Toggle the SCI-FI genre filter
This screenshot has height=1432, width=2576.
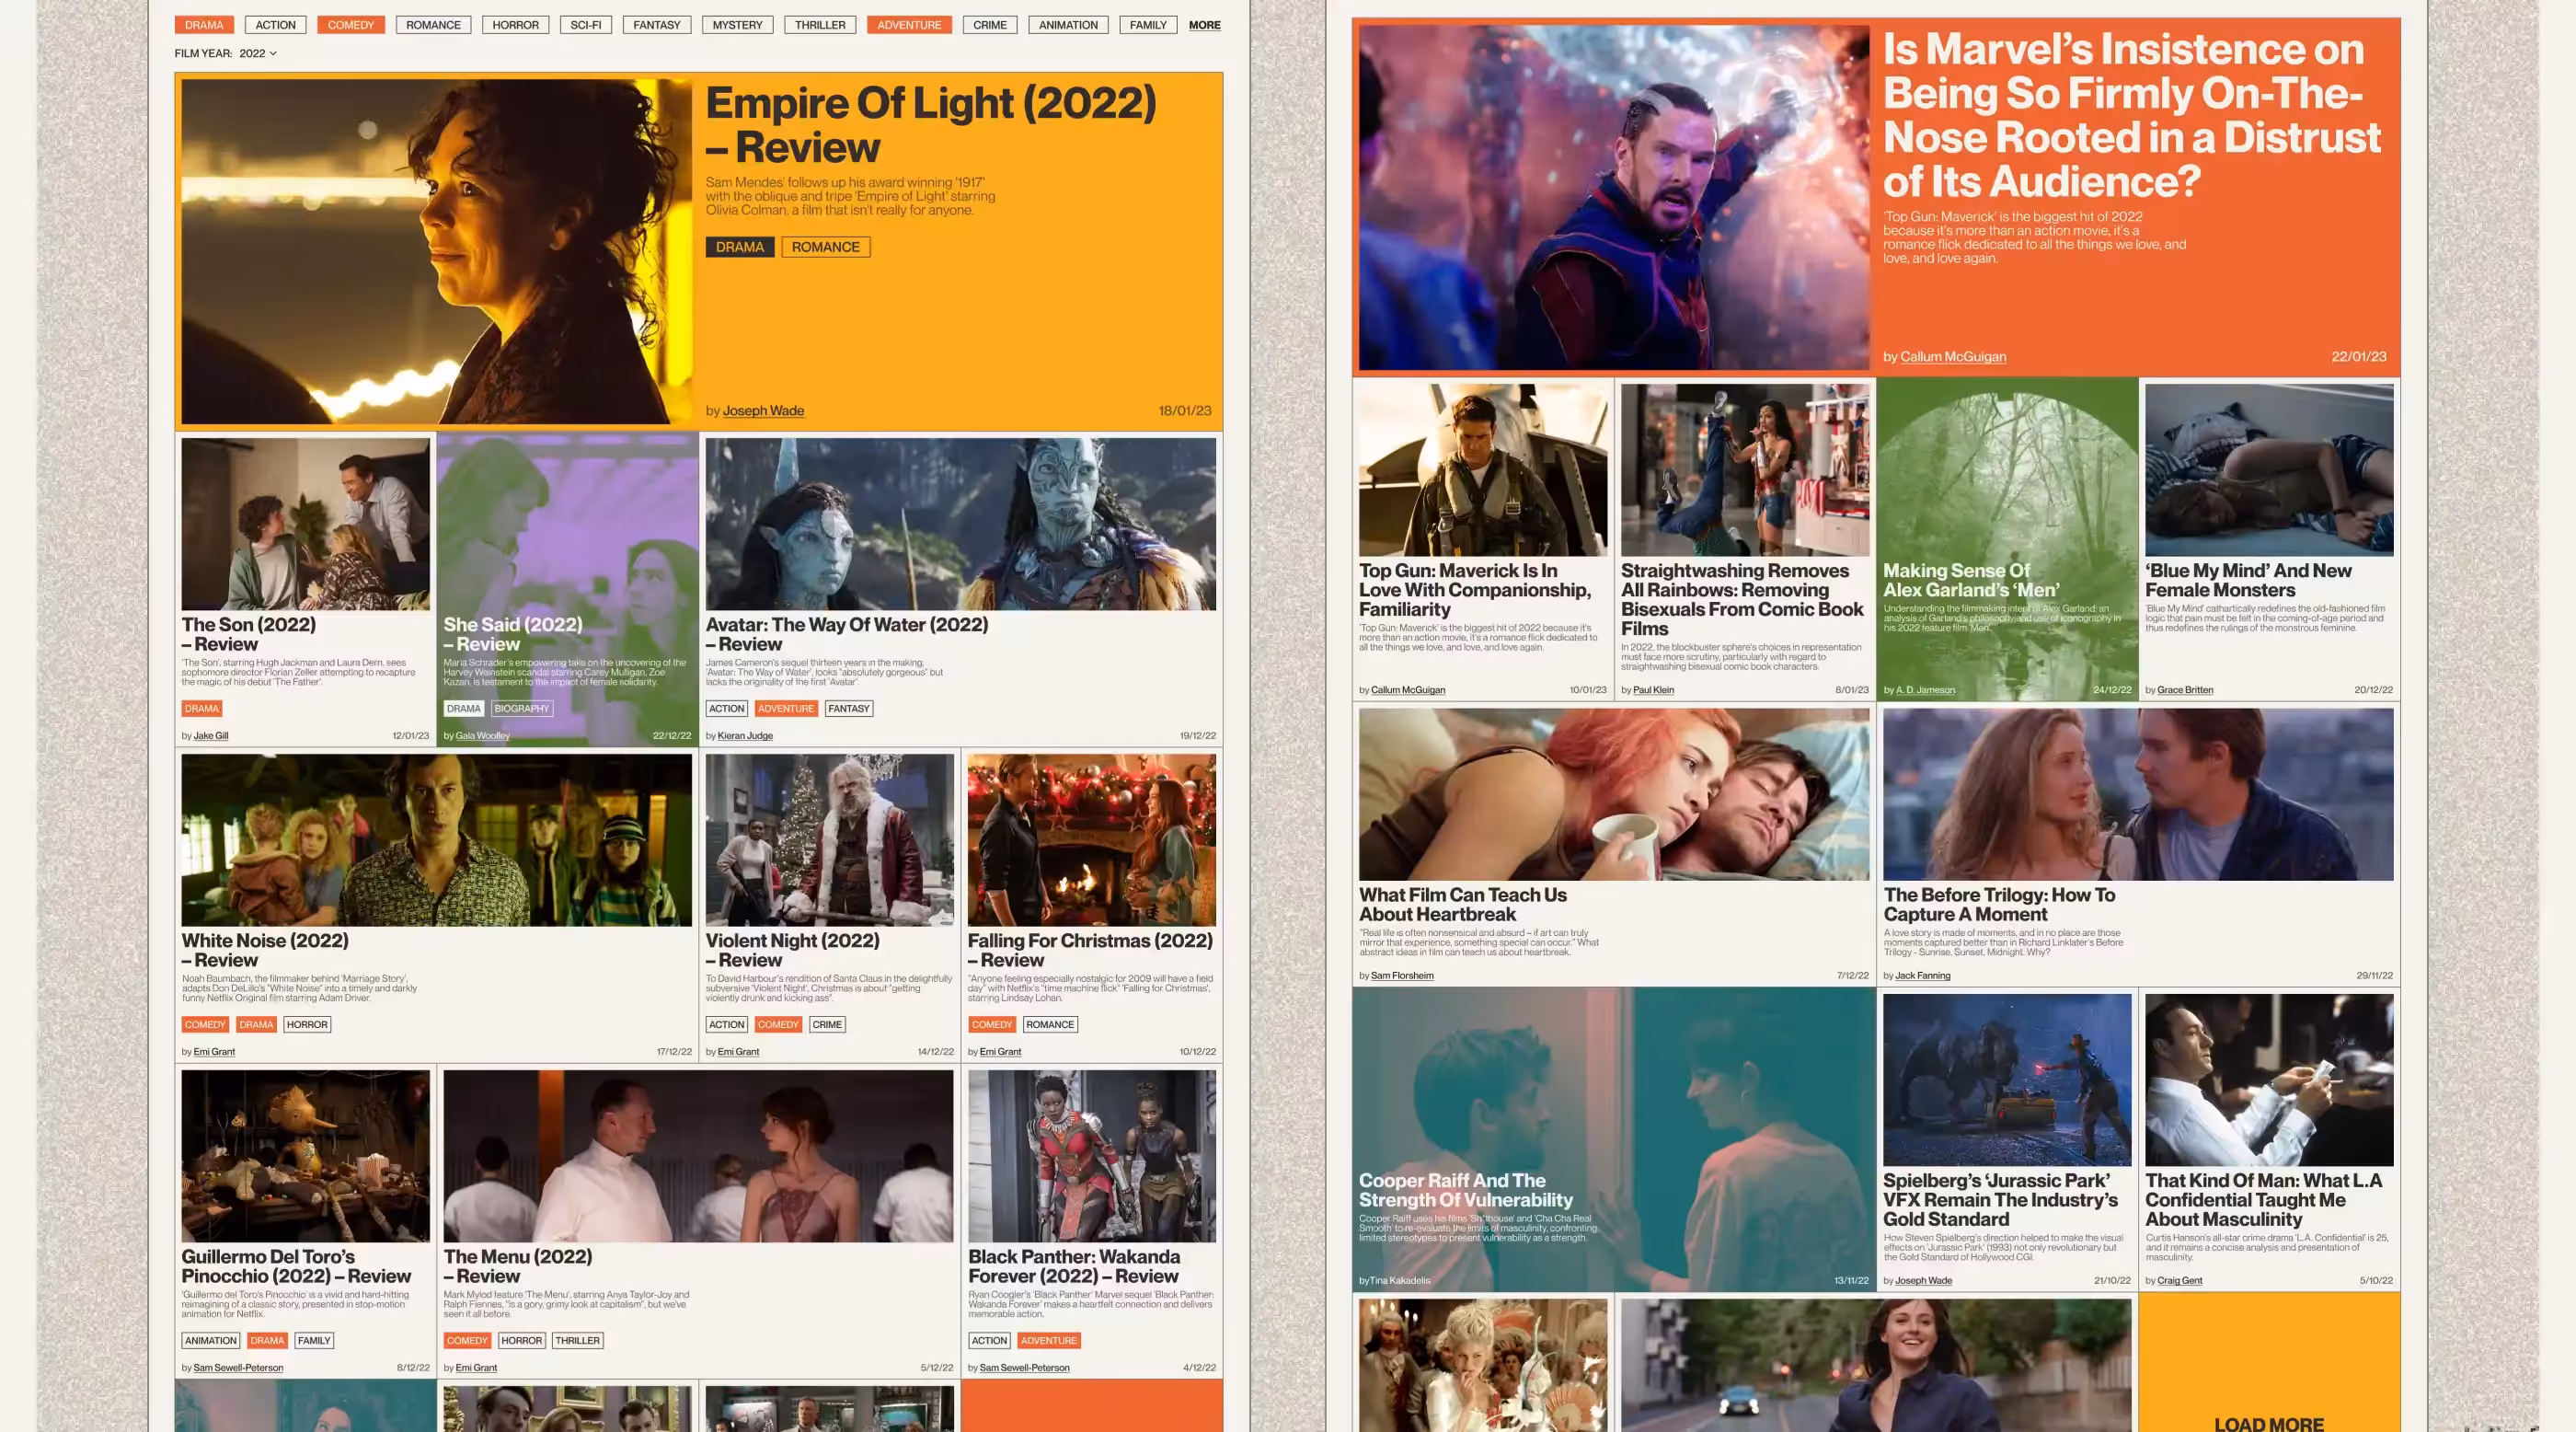pyautogui.click(x=586, y=25)
